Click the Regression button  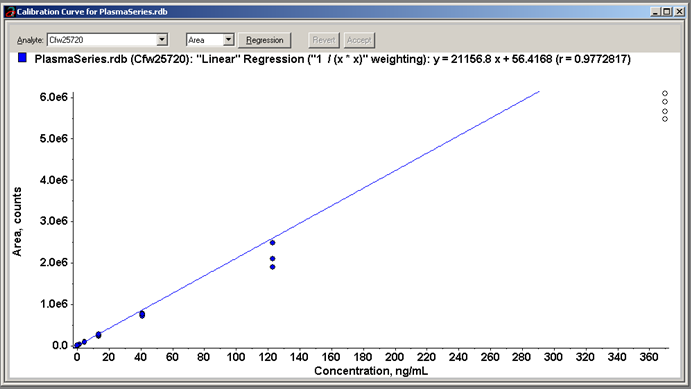click(x=264, y=40)
